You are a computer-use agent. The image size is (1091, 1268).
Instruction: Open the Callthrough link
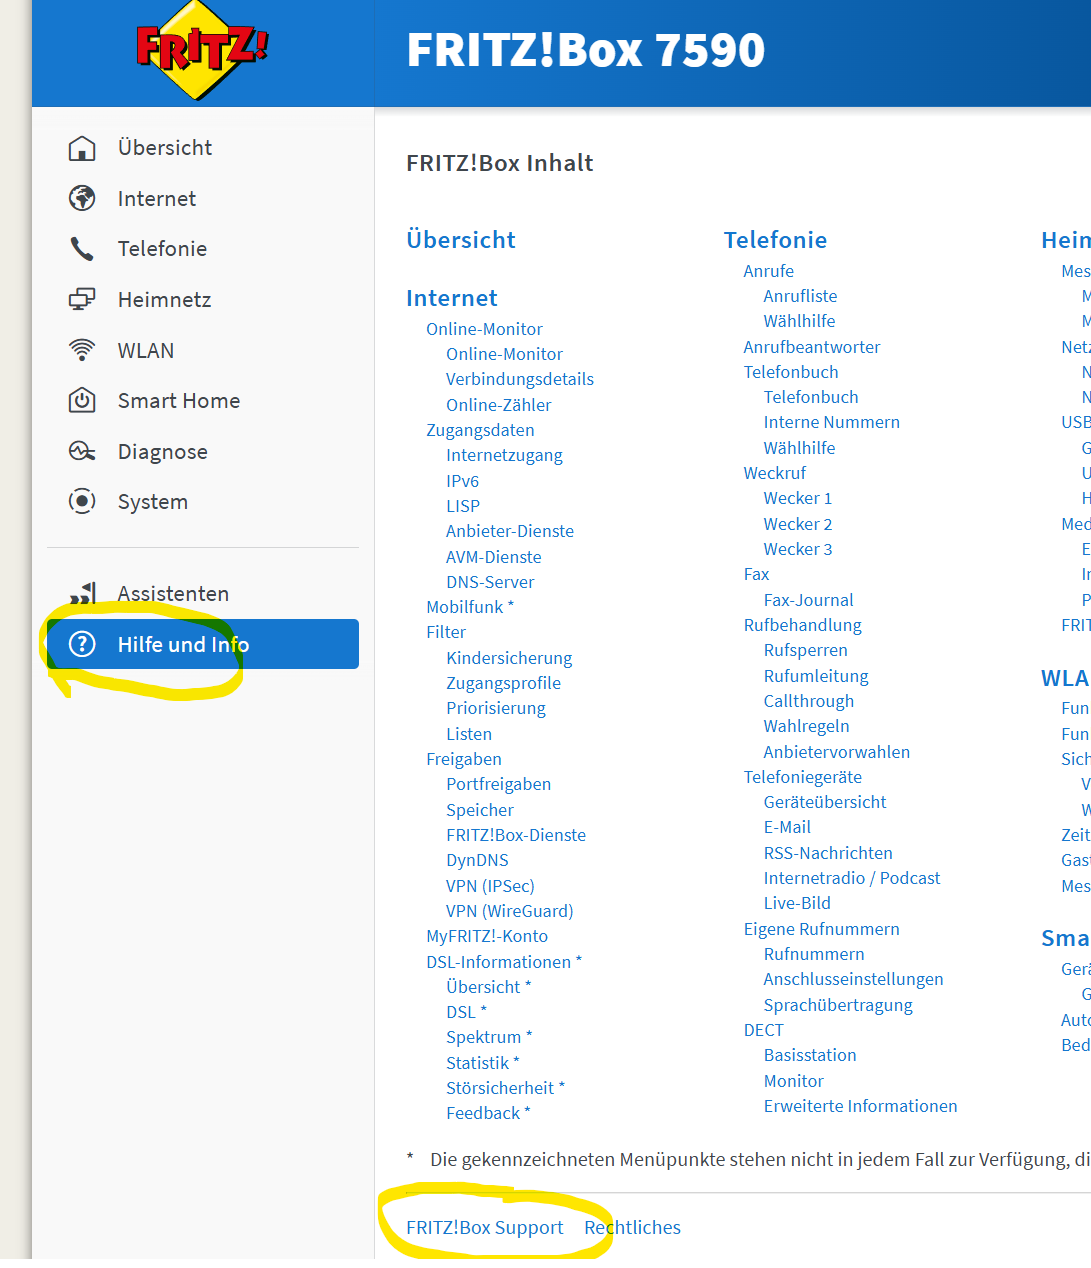tap(809, 701)
